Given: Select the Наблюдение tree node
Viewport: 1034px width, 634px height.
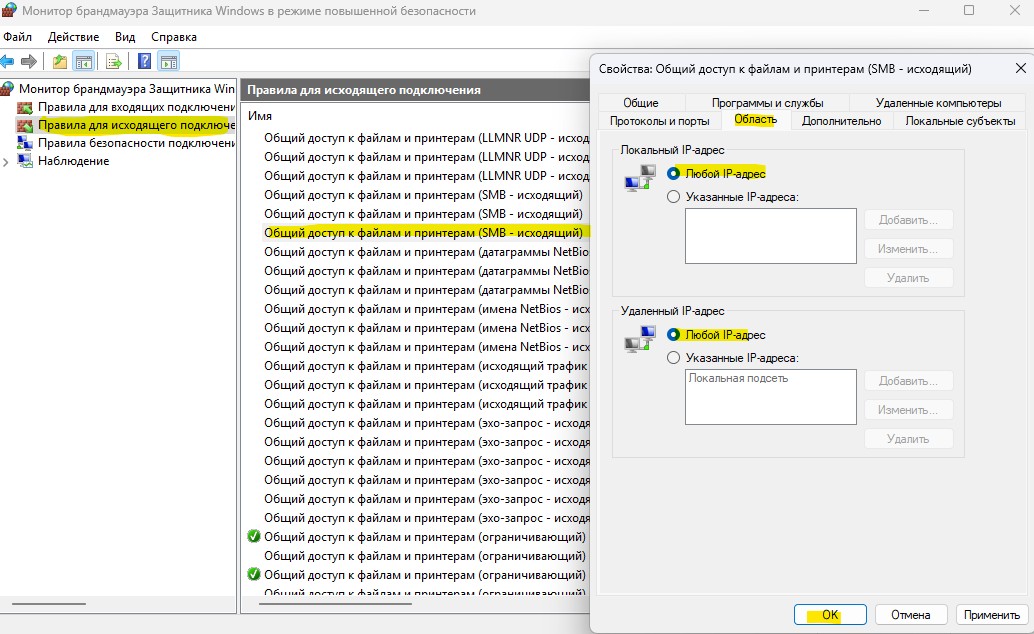Looking at the screenshot, I should tap(74, 161).
